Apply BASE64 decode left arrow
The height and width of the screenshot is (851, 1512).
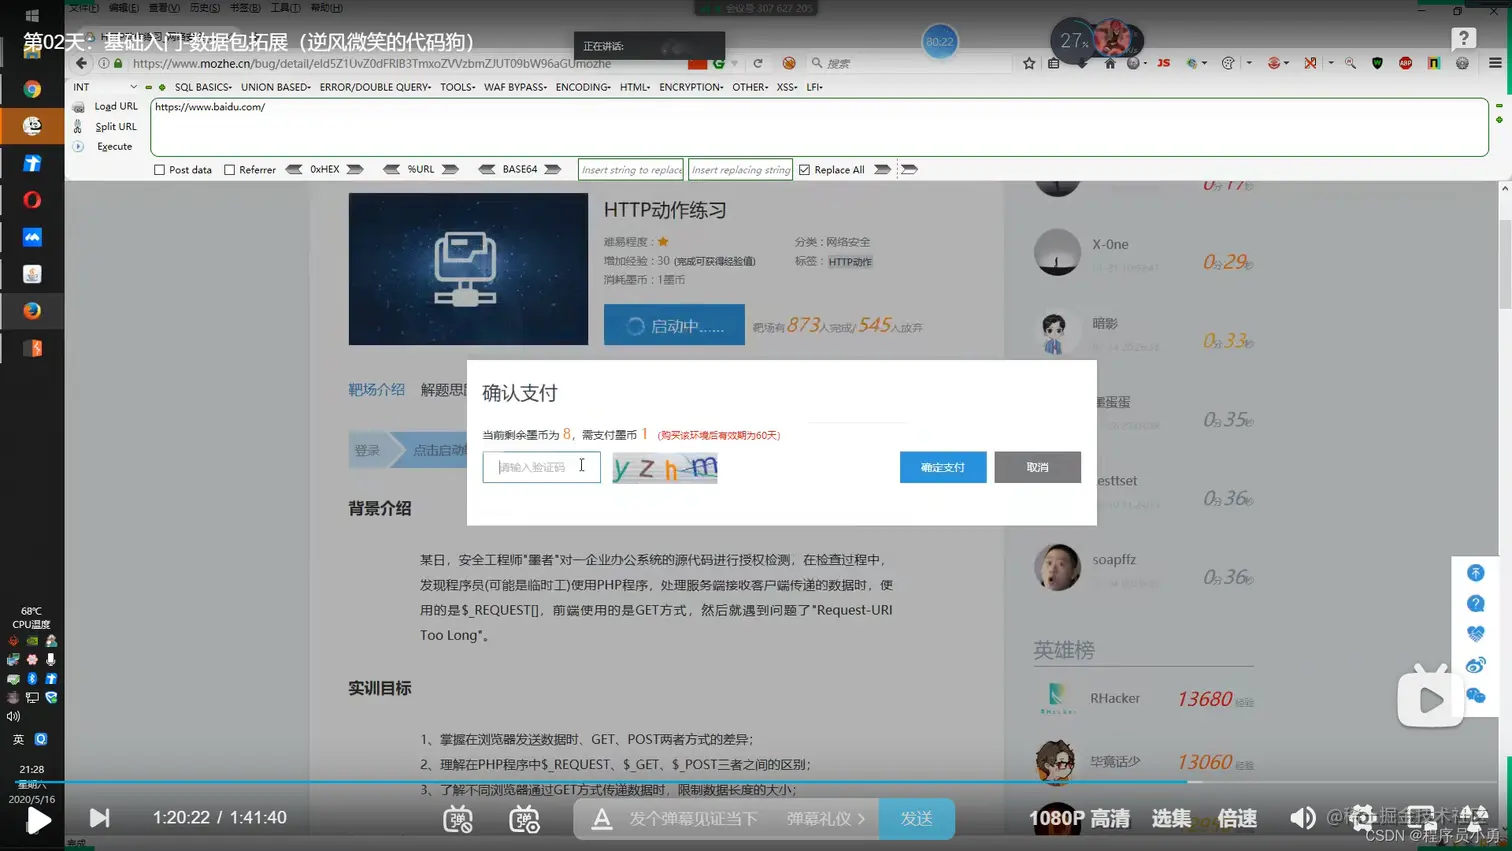tap(487, 170)
